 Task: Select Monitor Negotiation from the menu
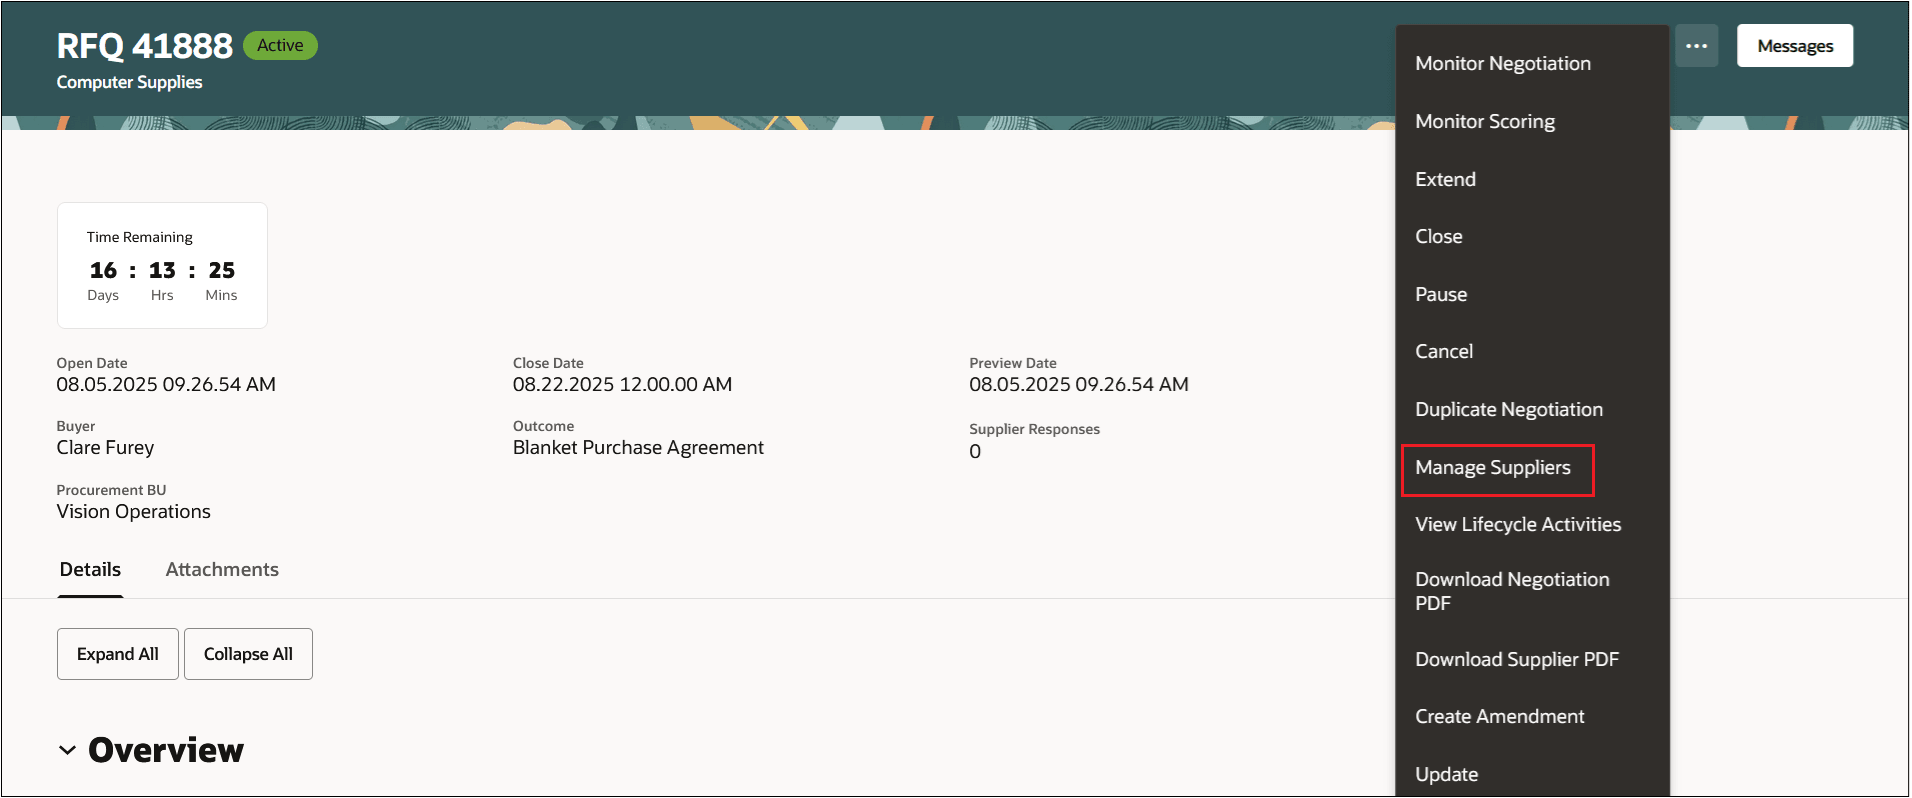(1503, 63)
